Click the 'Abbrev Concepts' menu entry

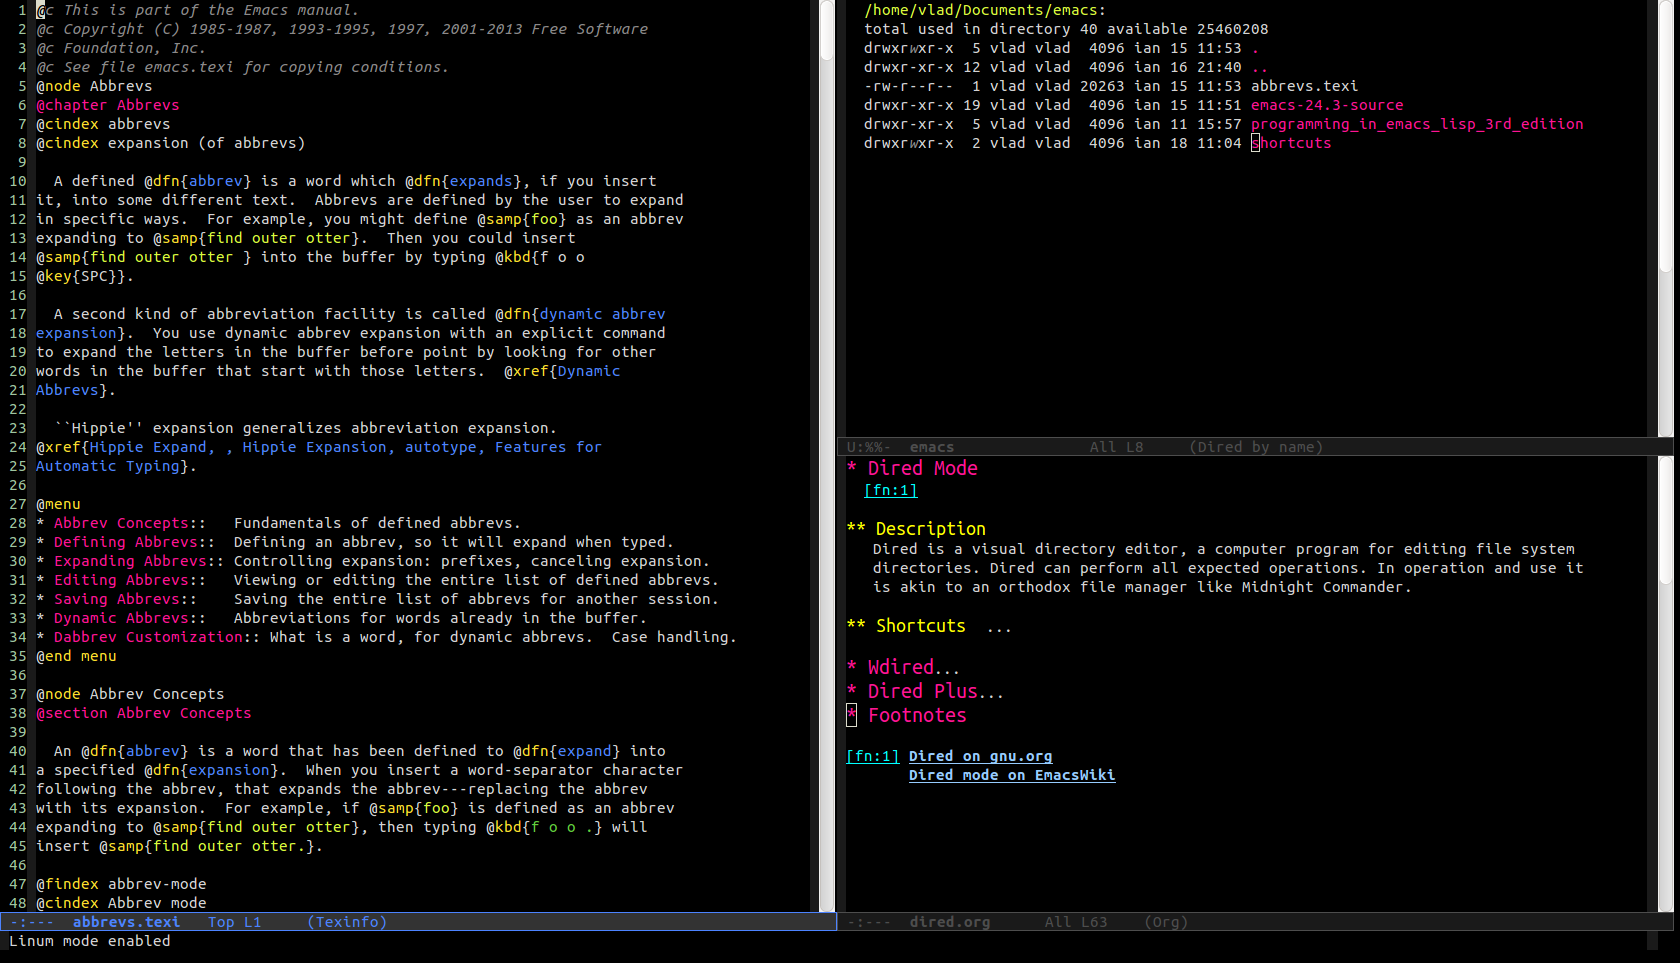(121, 523)
